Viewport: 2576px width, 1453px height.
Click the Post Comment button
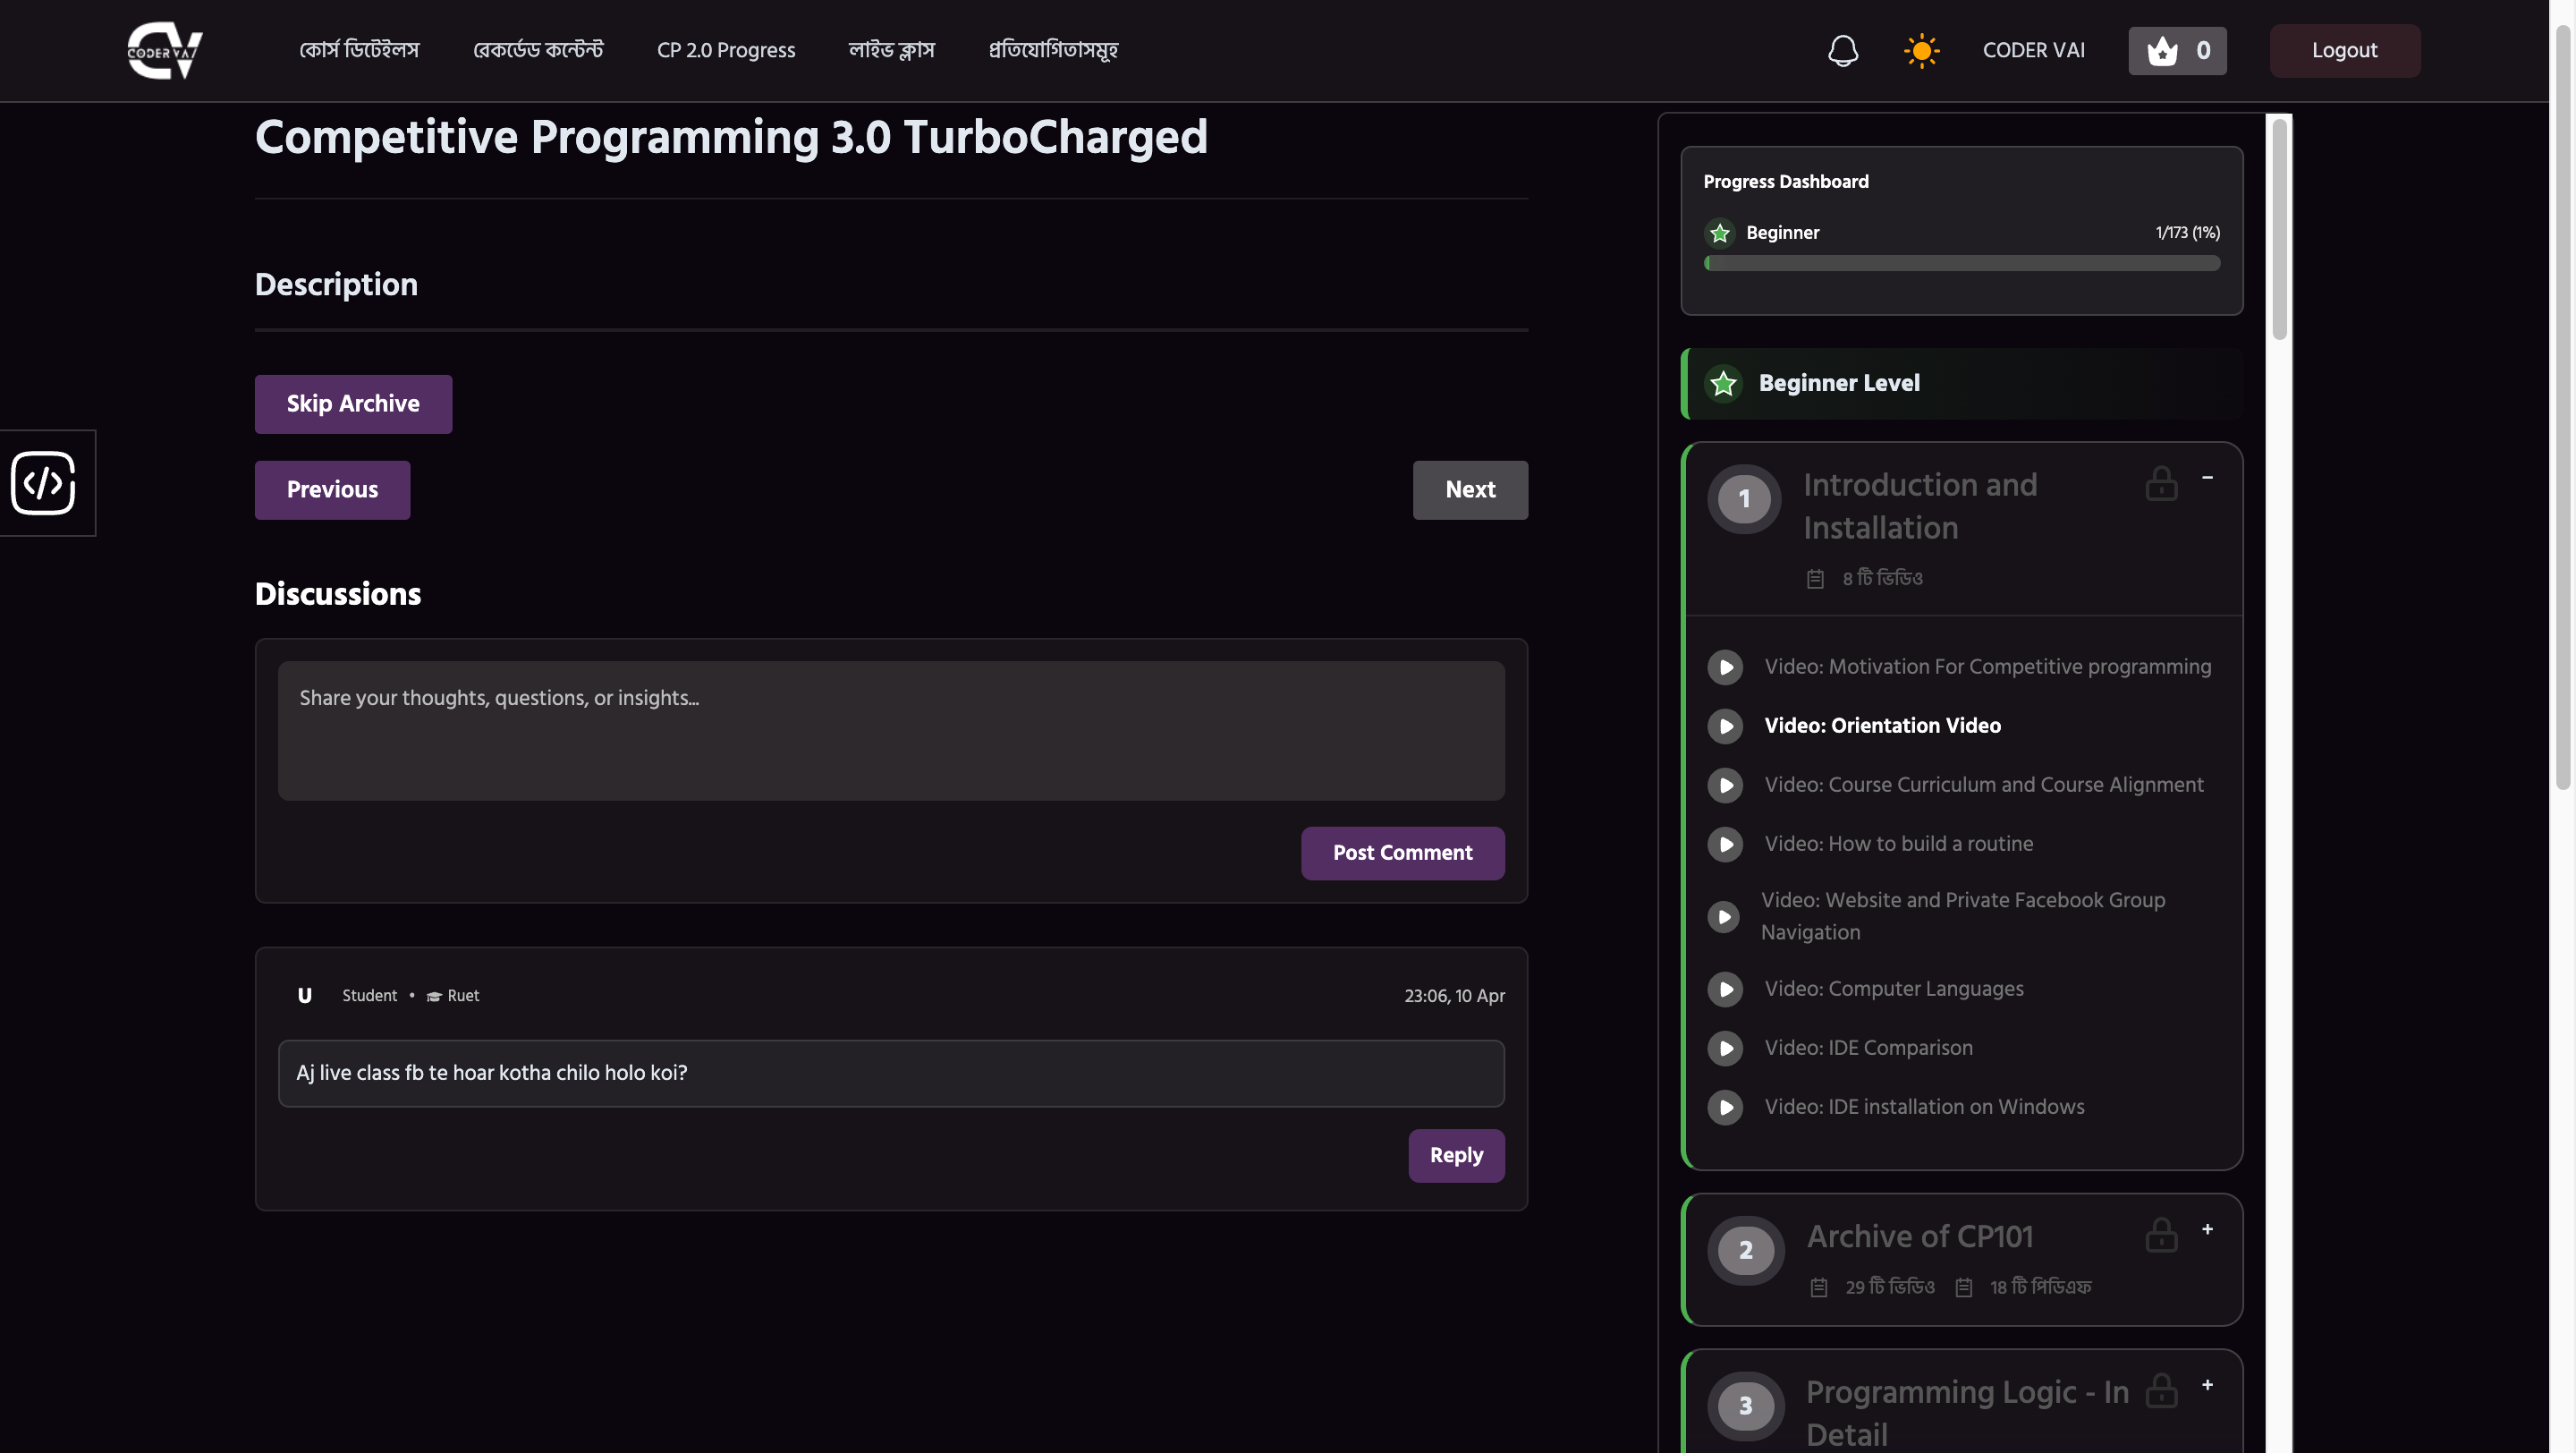1402,853
